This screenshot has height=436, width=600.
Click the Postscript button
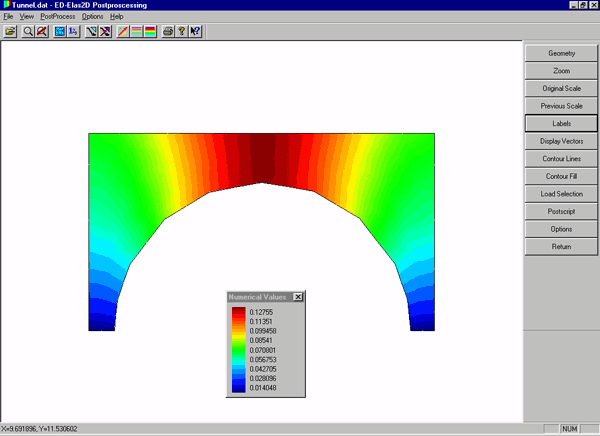[561, 212]
